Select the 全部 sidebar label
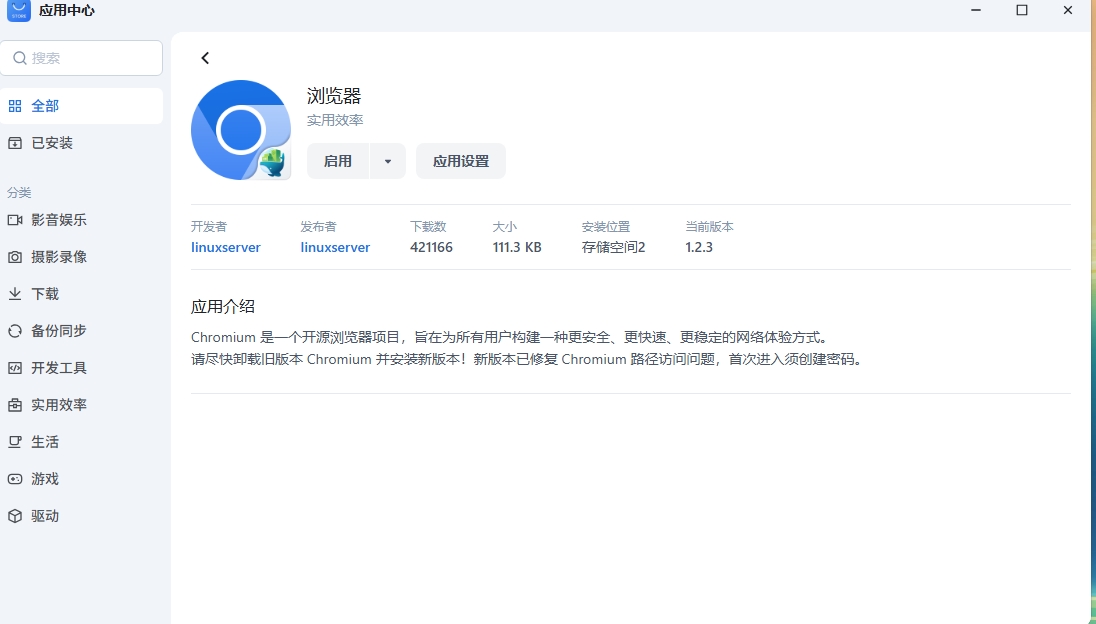 click(x=45, y=106)
